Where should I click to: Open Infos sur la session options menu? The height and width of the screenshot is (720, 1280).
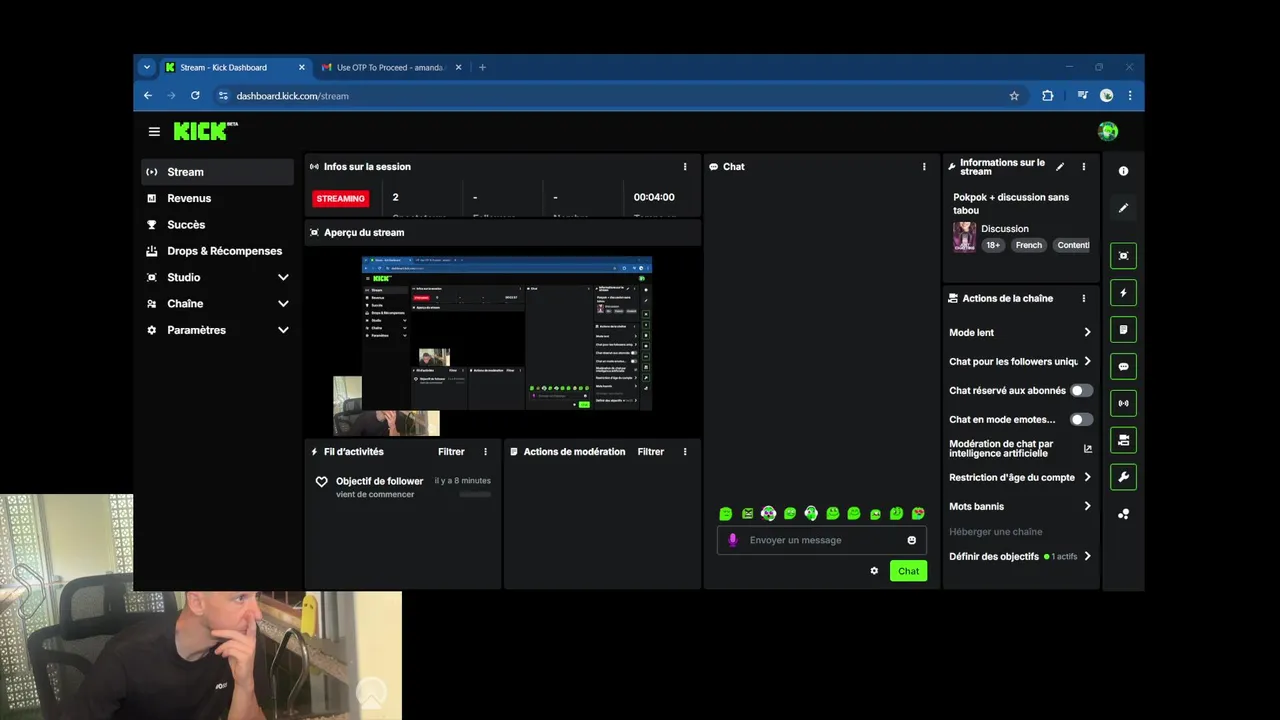click(685, 167)
